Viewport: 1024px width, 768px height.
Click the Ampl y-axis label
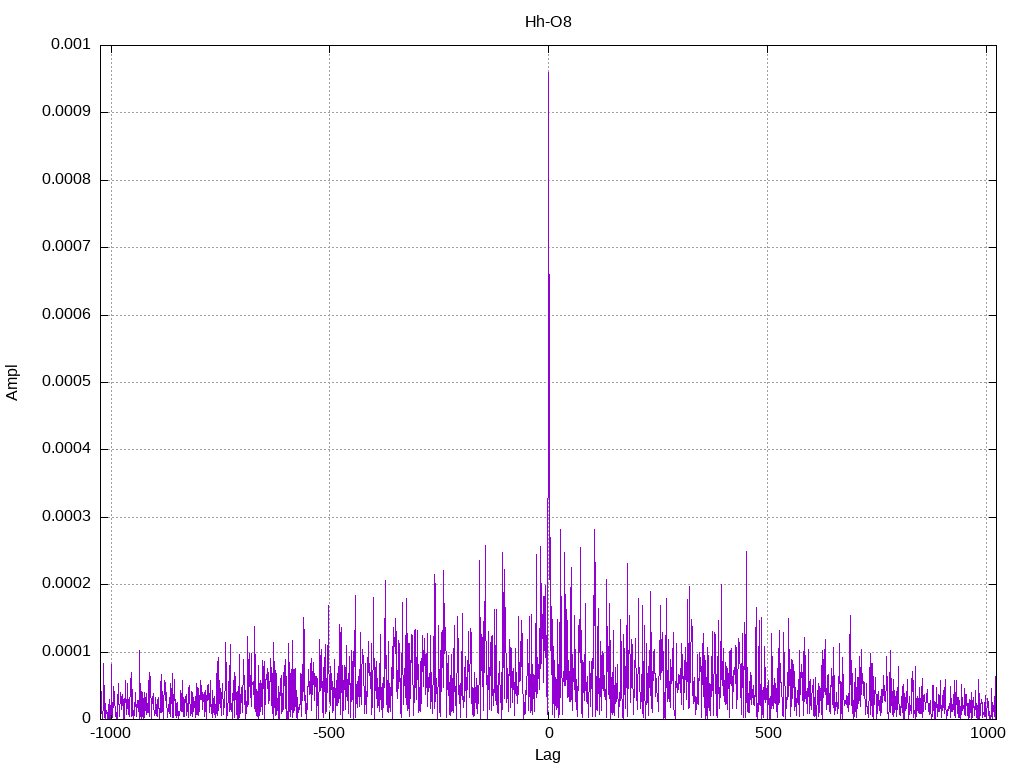[12, 381]
